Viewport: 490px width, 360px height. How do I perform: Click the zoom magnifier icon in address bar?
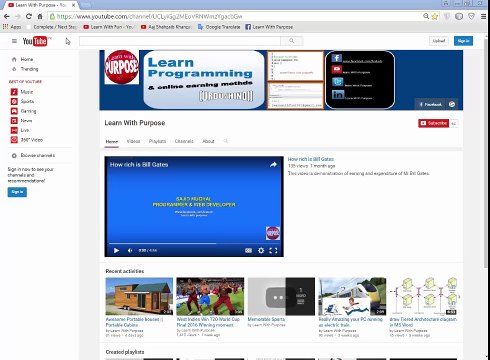[426, 16]
